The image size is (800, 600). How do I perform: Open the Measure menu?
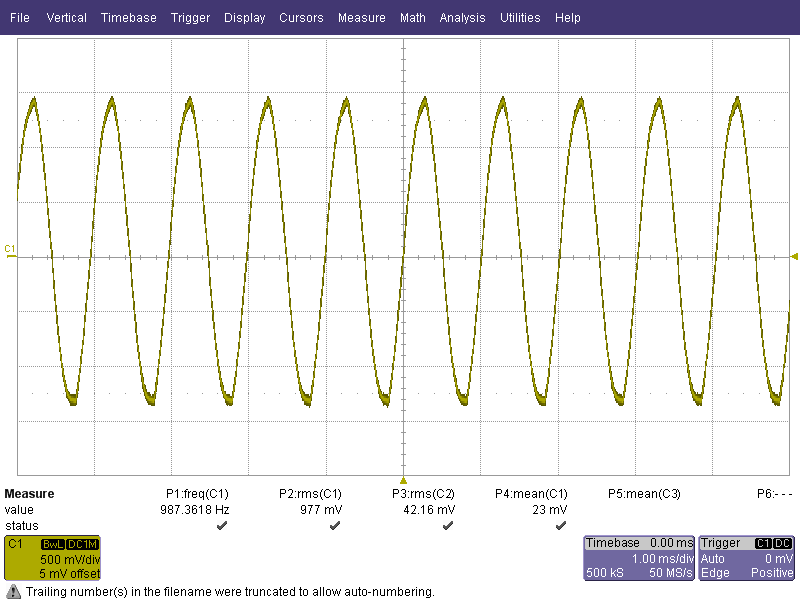tap(362, 18)
